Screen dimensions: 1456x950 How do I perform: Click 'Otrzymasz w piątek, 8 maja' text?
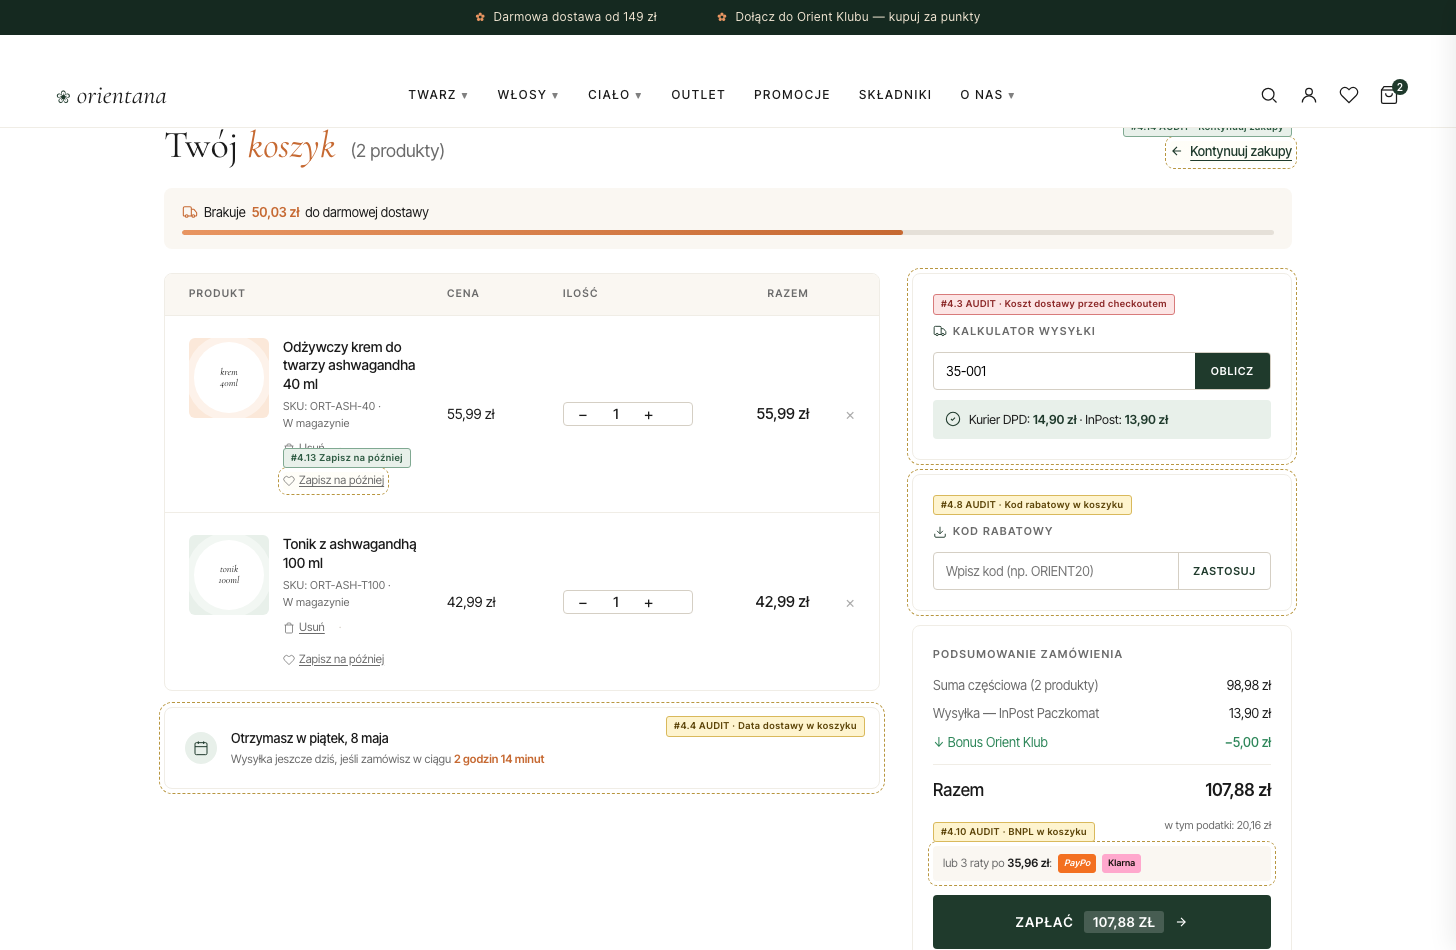(310, 738)
